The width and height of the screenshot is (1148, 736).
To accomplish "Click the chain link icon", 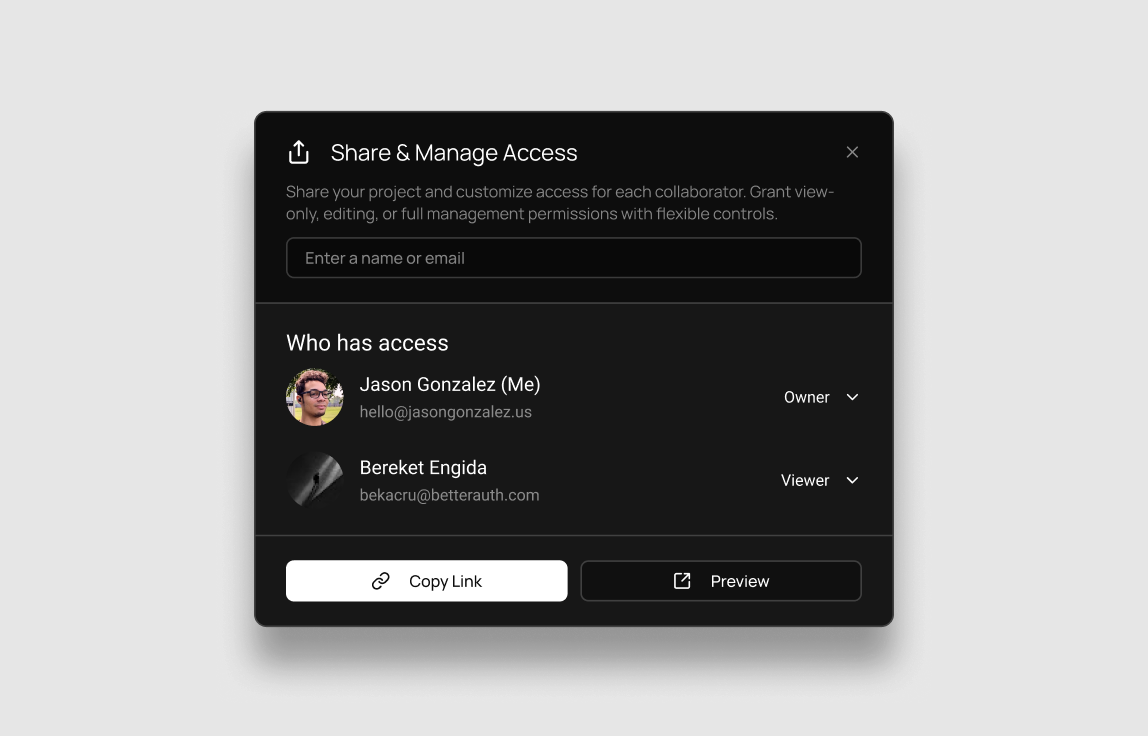I will (381, 581).
